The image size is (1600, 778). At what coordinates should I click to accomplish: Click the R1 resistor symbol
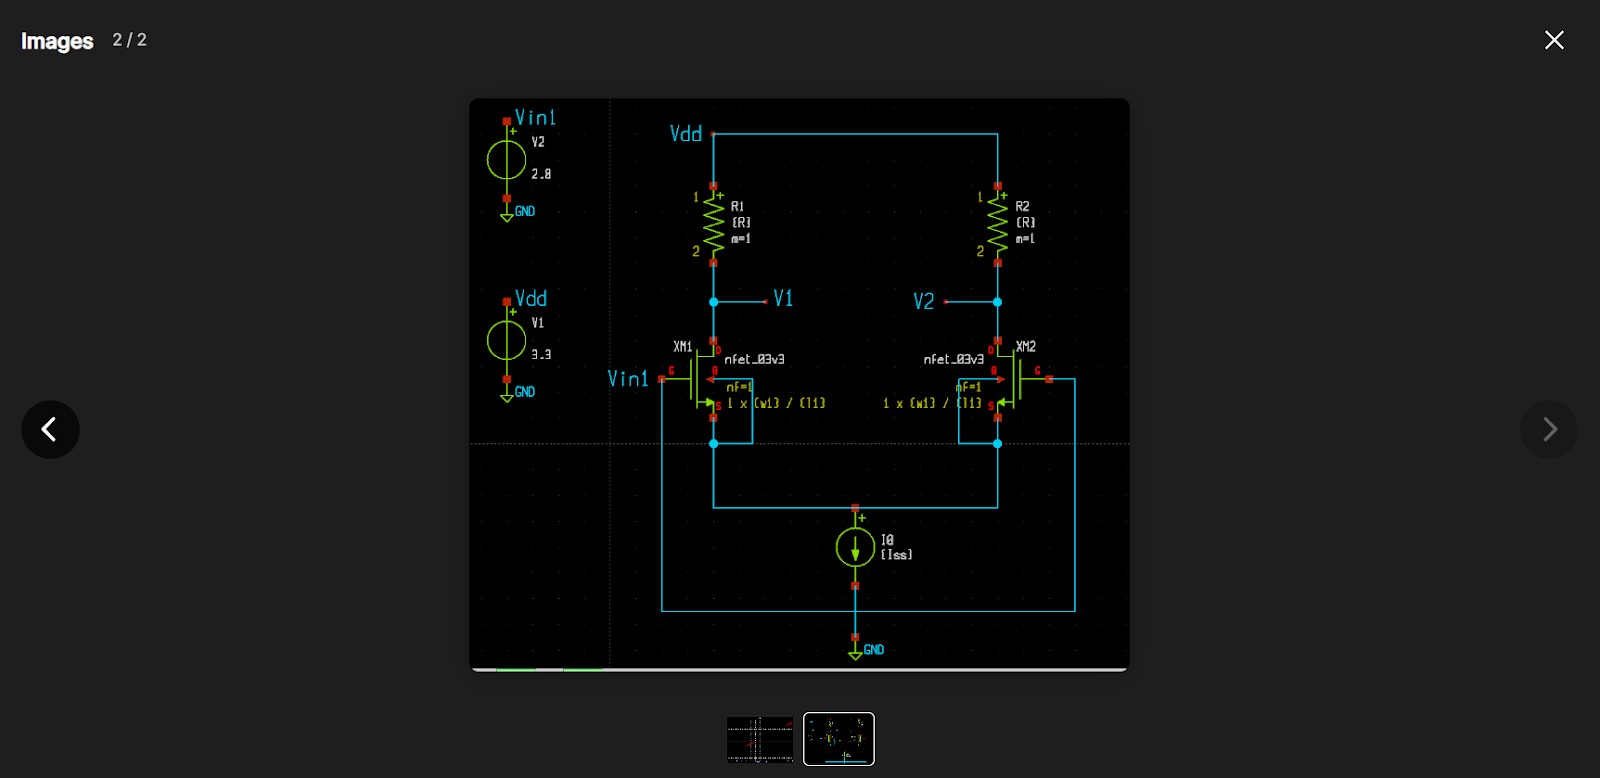pos(713,224)
